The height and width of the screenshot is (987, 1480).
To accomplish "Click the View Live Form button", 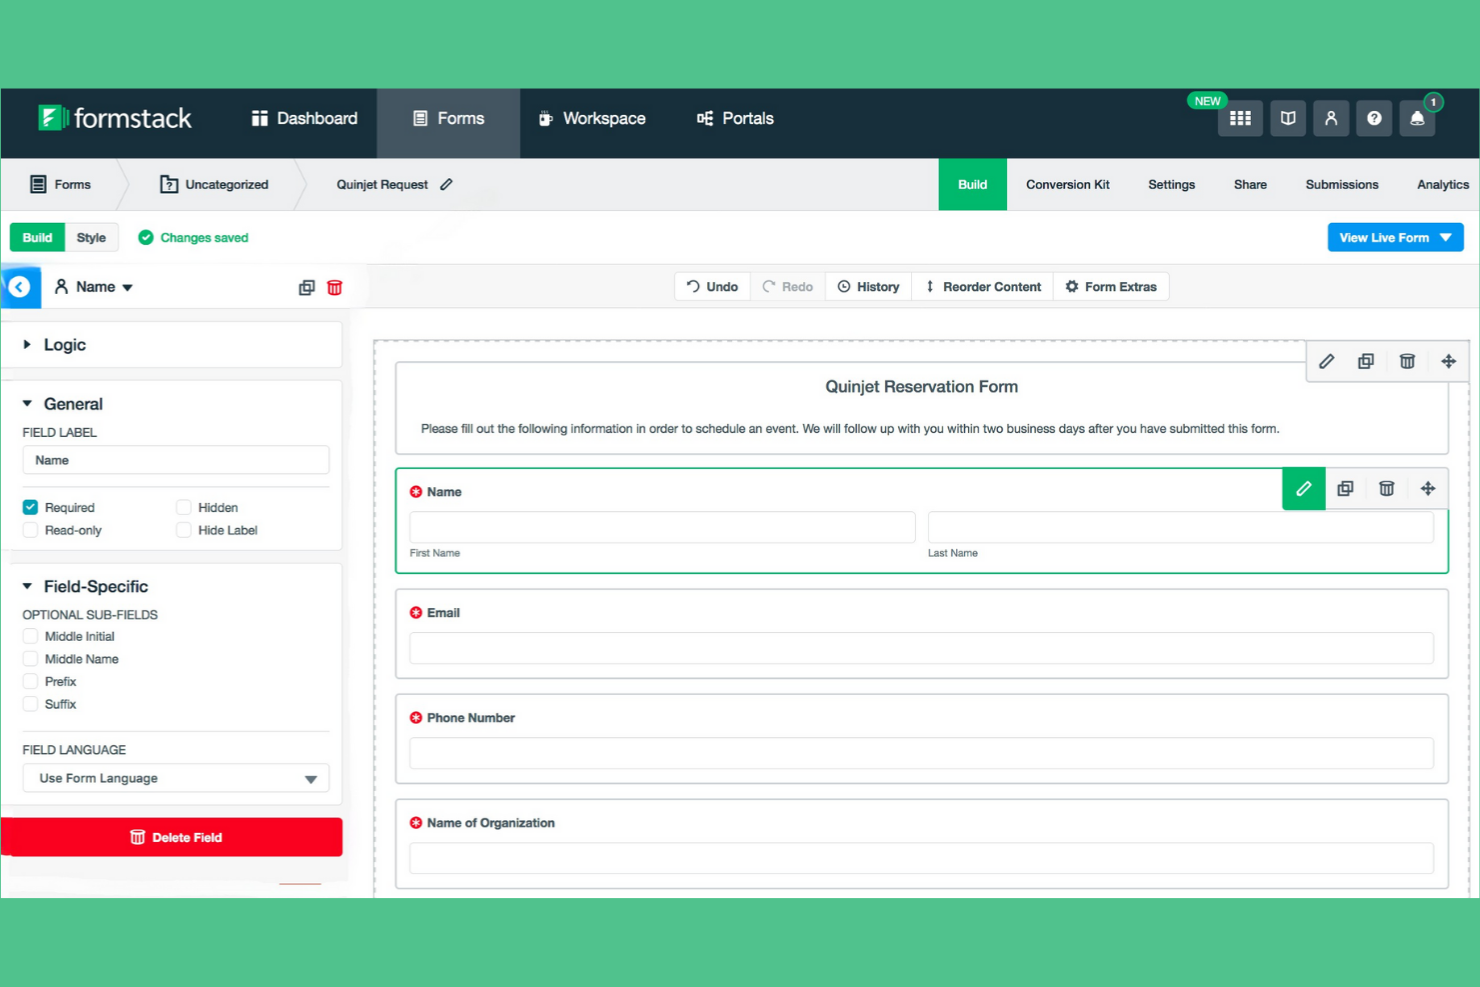I will 1395,237.
